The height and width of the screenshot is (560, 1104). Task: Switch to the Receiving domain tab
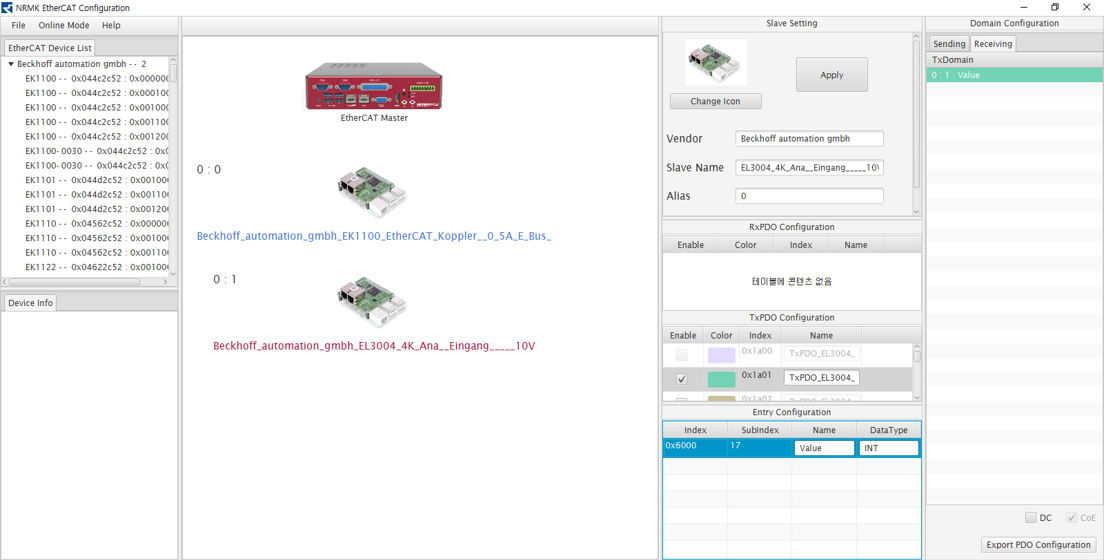tap(993, 44)
